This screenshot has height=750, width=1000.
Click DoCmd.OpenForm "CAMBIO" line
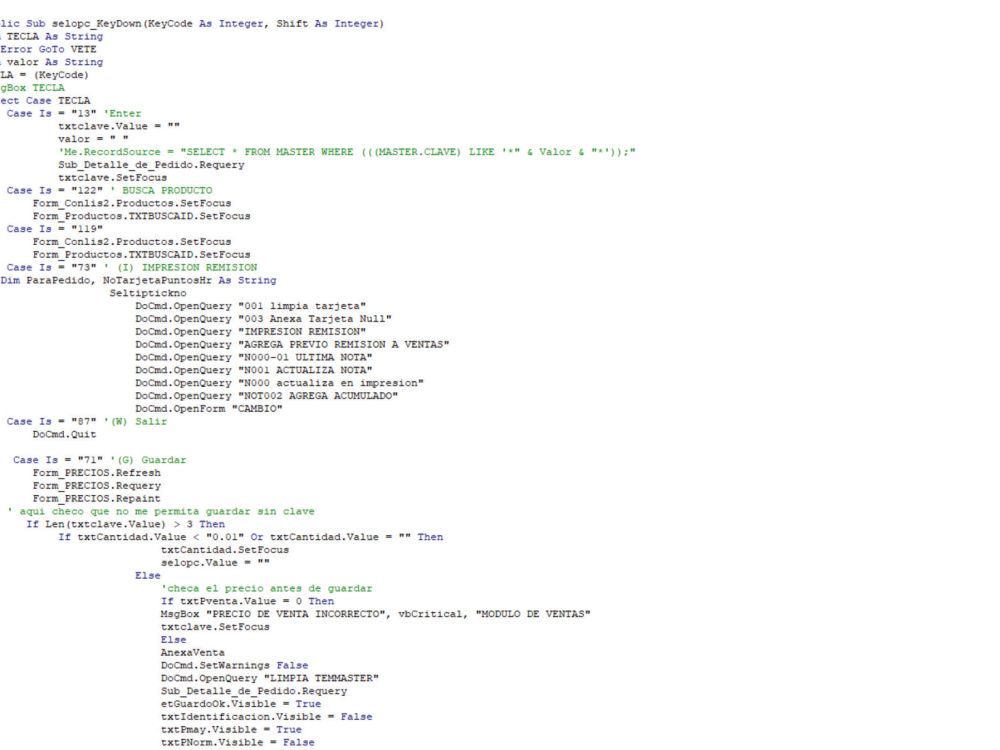pos(209,408)
